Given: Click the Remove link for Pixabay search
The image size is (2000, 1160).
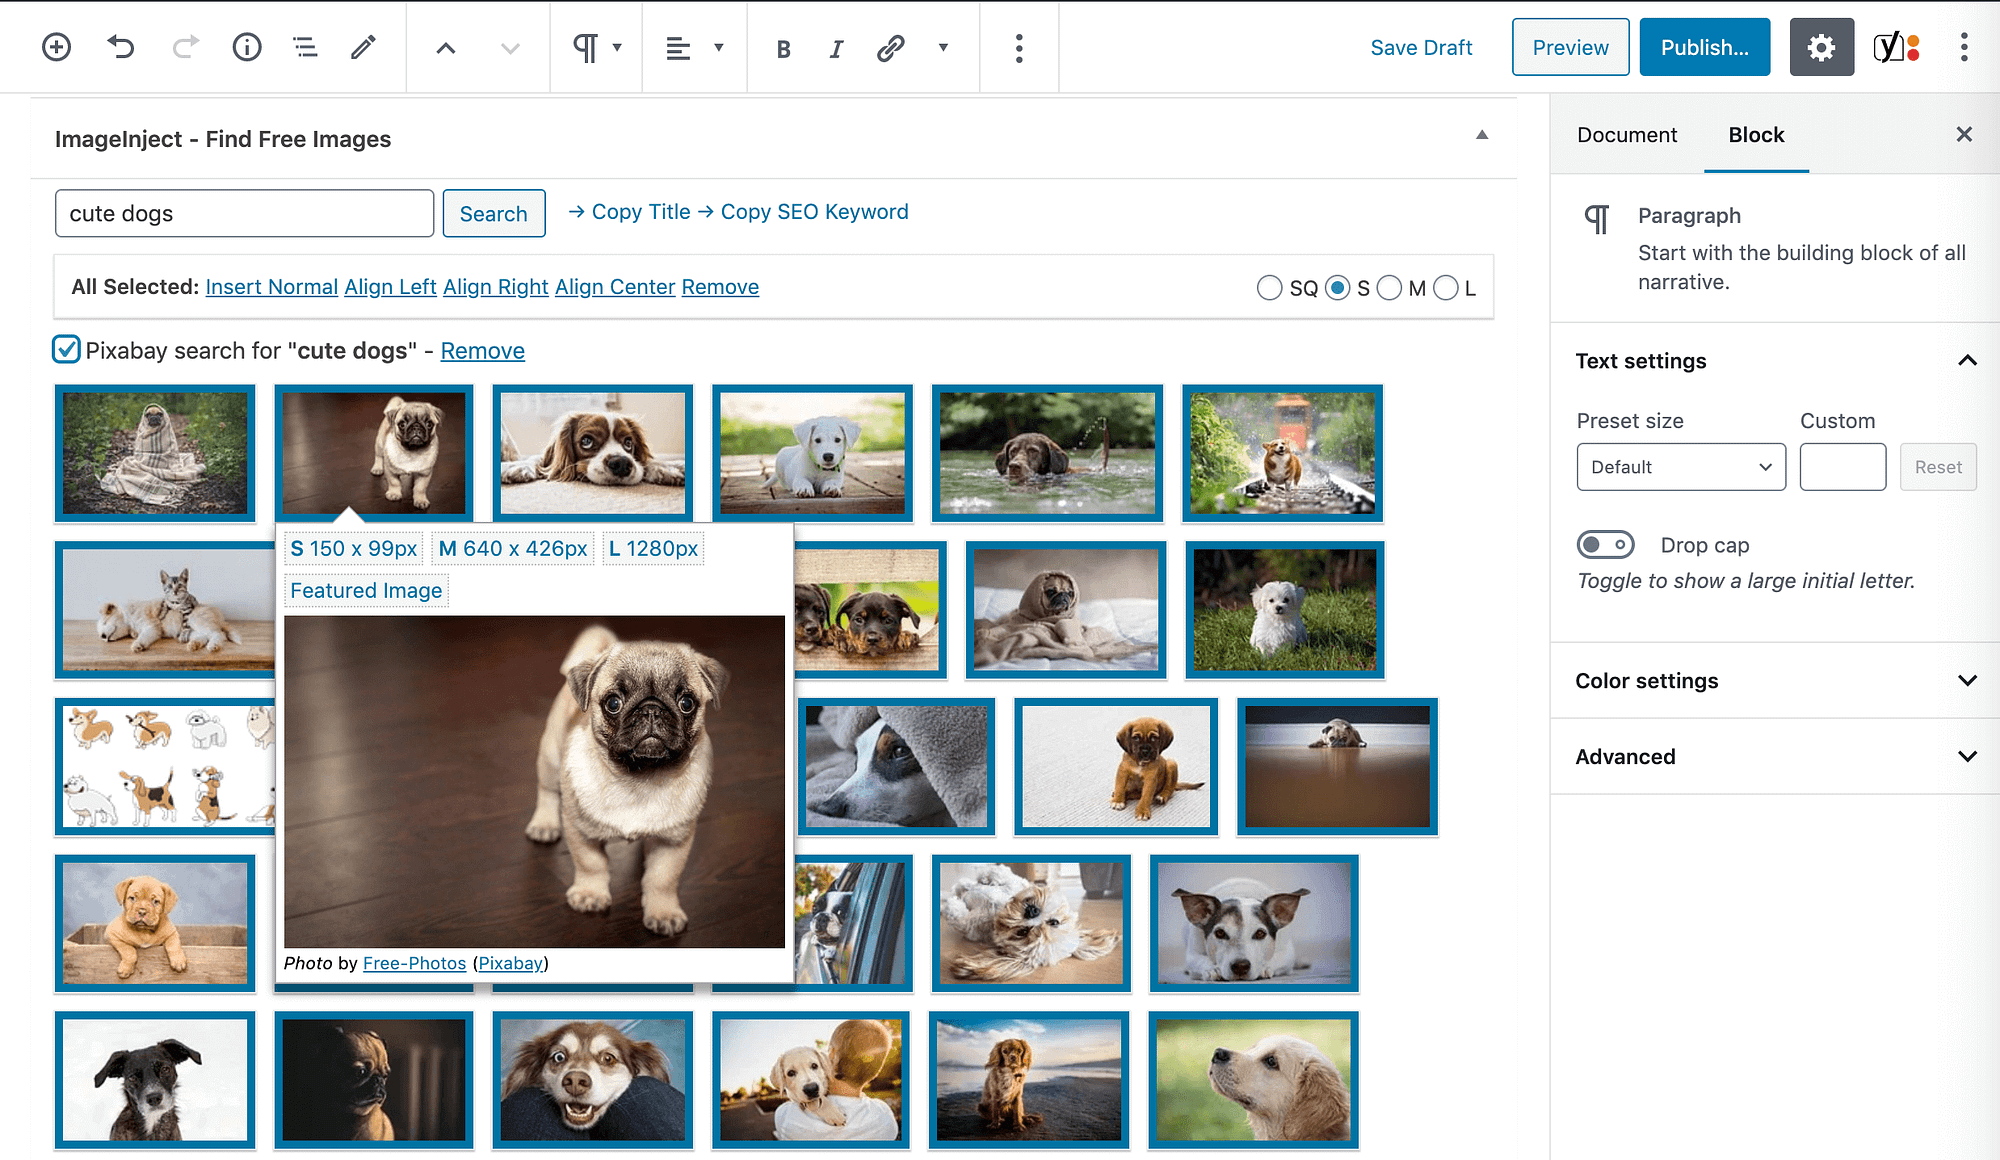Looking at the screenshot, I should (x=482, y=351).
